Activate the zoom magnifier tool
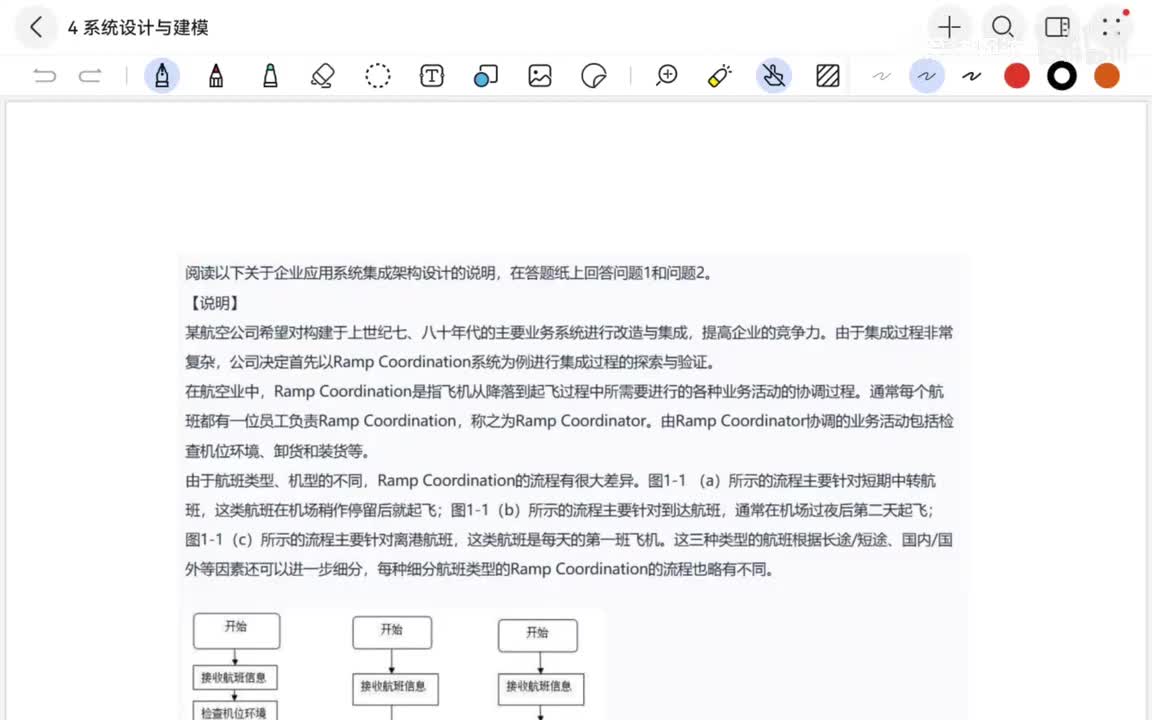Screen dimensions: 1152x720 pyautogui.click(x=666, y=76)
